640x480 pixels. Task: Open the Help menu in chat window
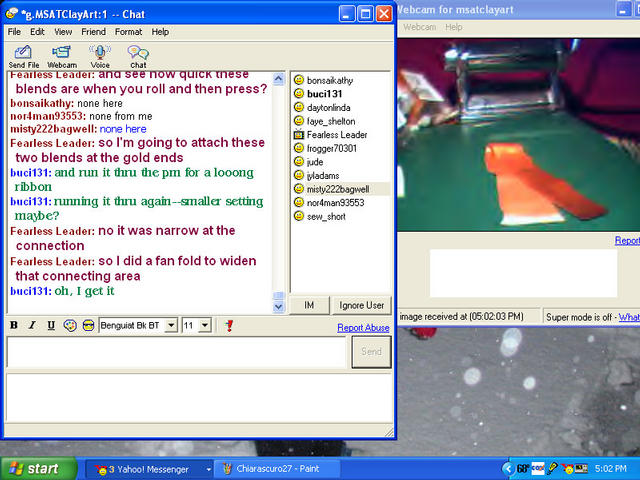coord(160,32)
